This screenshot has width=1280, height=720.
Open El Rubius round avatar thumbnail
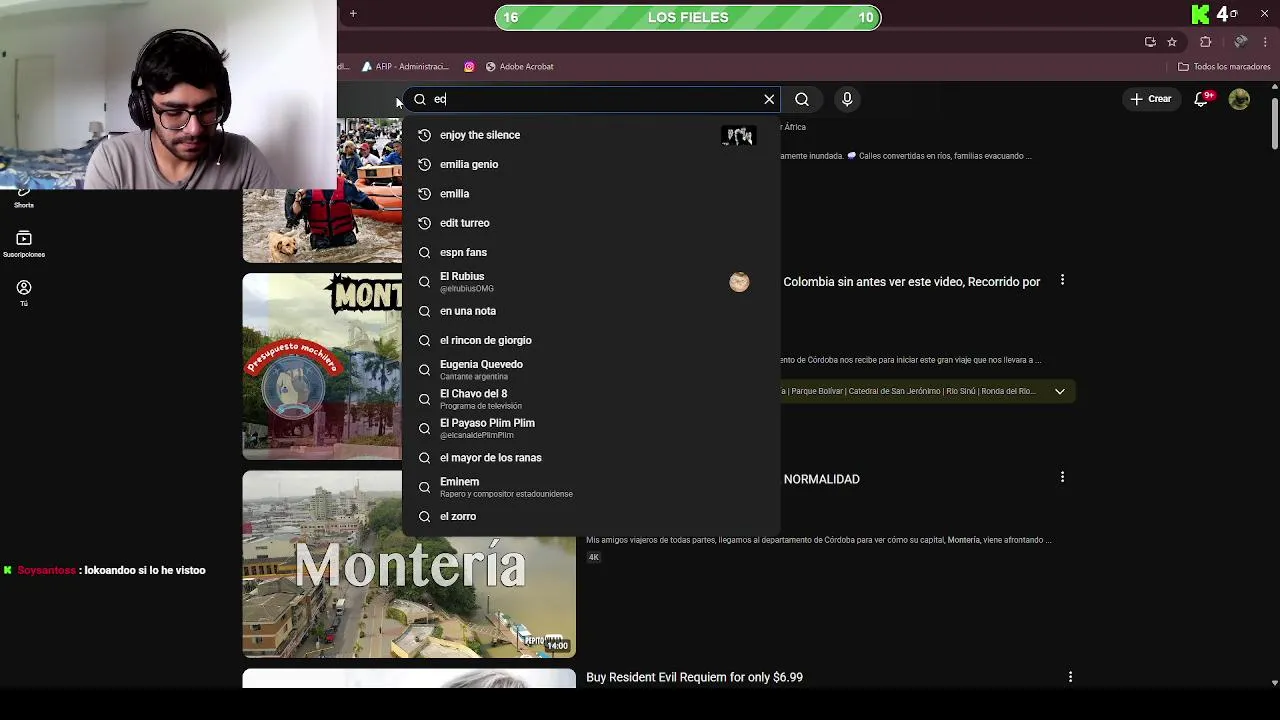739,282
